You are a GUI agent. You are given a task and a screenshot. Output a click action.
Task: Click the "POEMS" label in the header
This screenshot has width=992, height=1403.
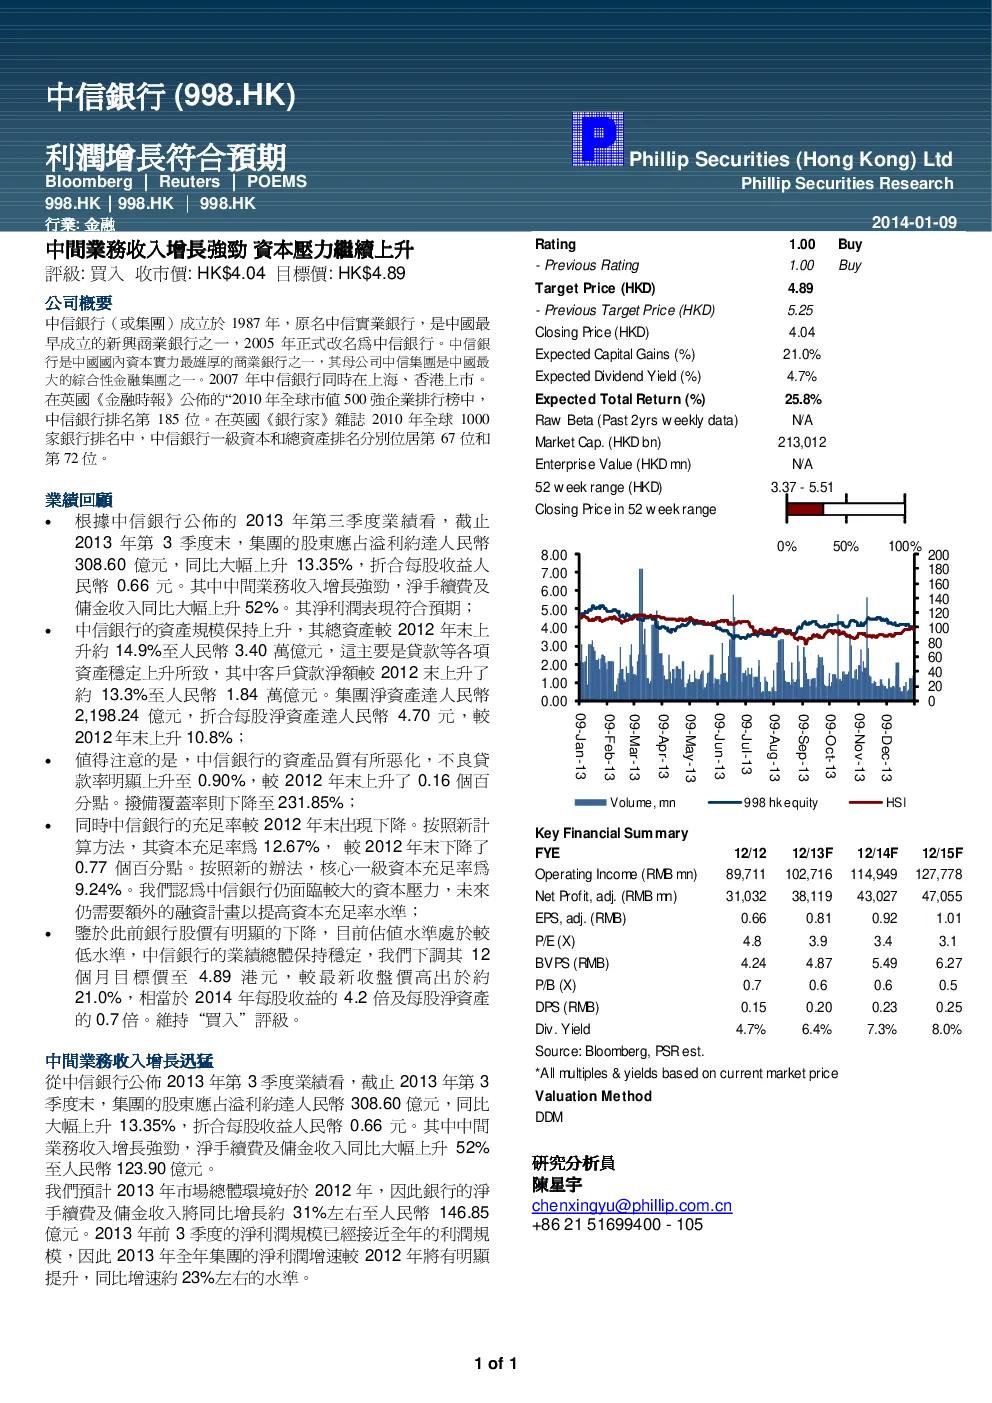click(x=277, y=182)
